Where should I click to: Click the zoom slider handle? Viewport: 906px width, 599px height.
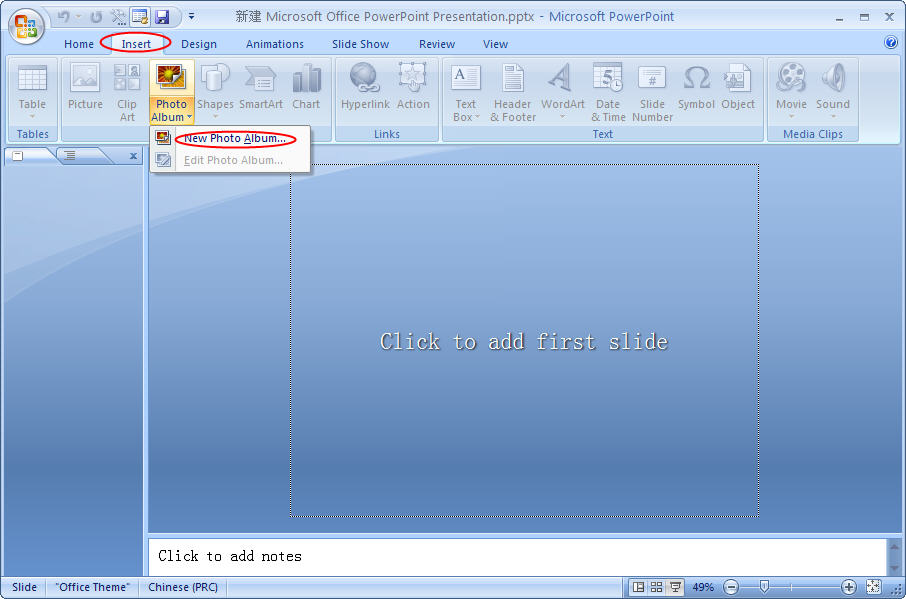pos(764,587)
